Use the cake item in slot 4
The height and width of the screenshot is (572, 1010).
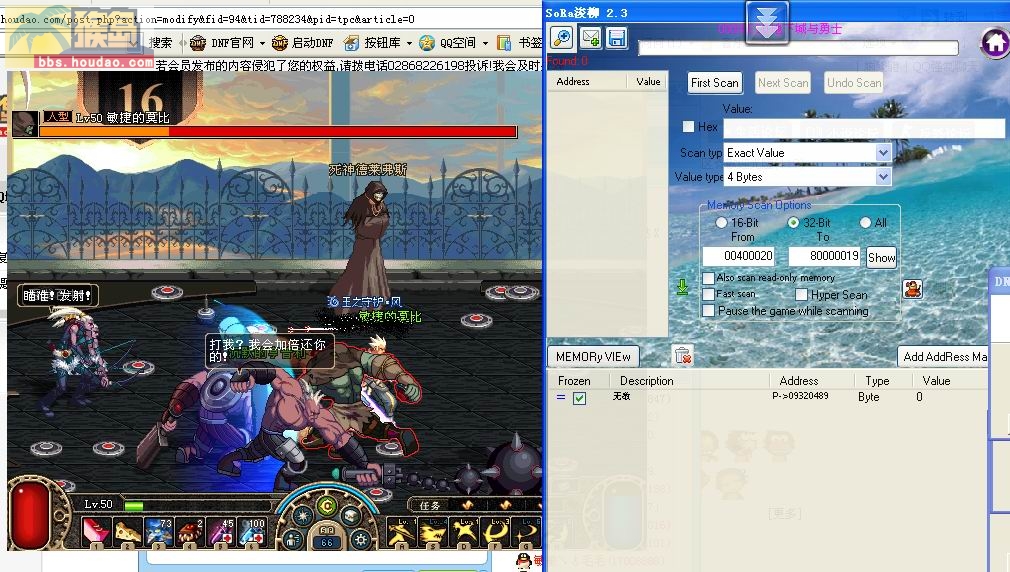(x=189, y=533)
